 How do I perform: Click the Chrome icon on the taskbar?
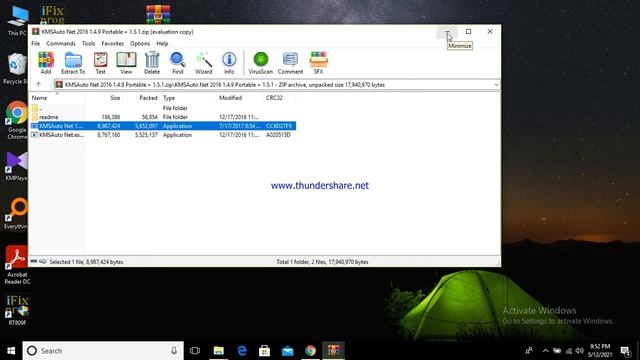coord(311,351)
